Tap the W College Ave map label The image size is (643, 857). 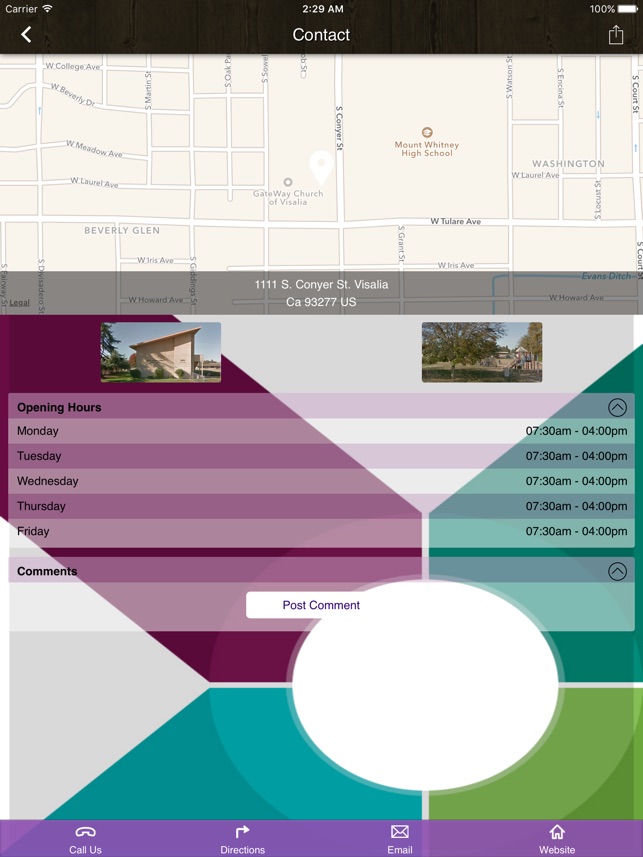coord(73,66)
